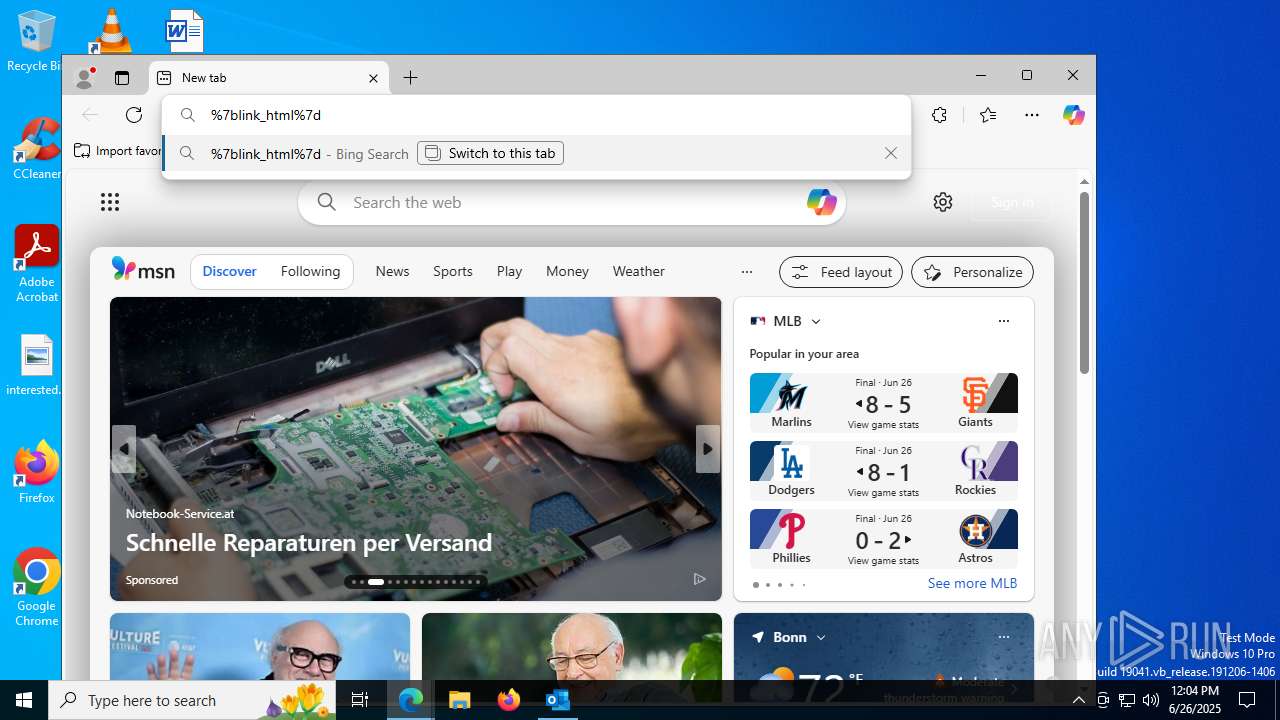Select the Following tab
This screenshot has width=1280, height=720.
(x=310, y=271)
